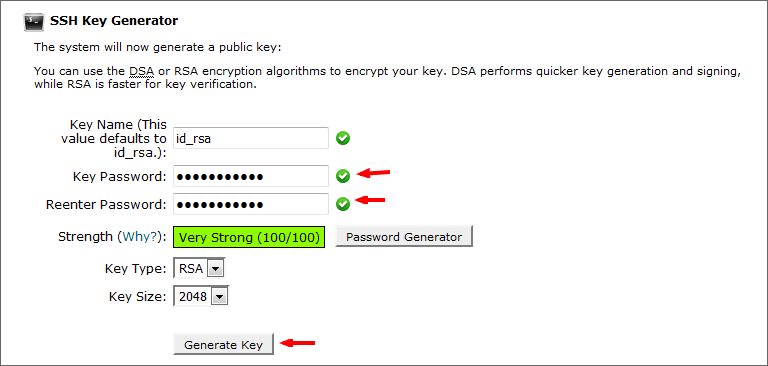
Task: Click the red arrow pointing at Reenter Password checkmark
Action: [x=370, y=200]
